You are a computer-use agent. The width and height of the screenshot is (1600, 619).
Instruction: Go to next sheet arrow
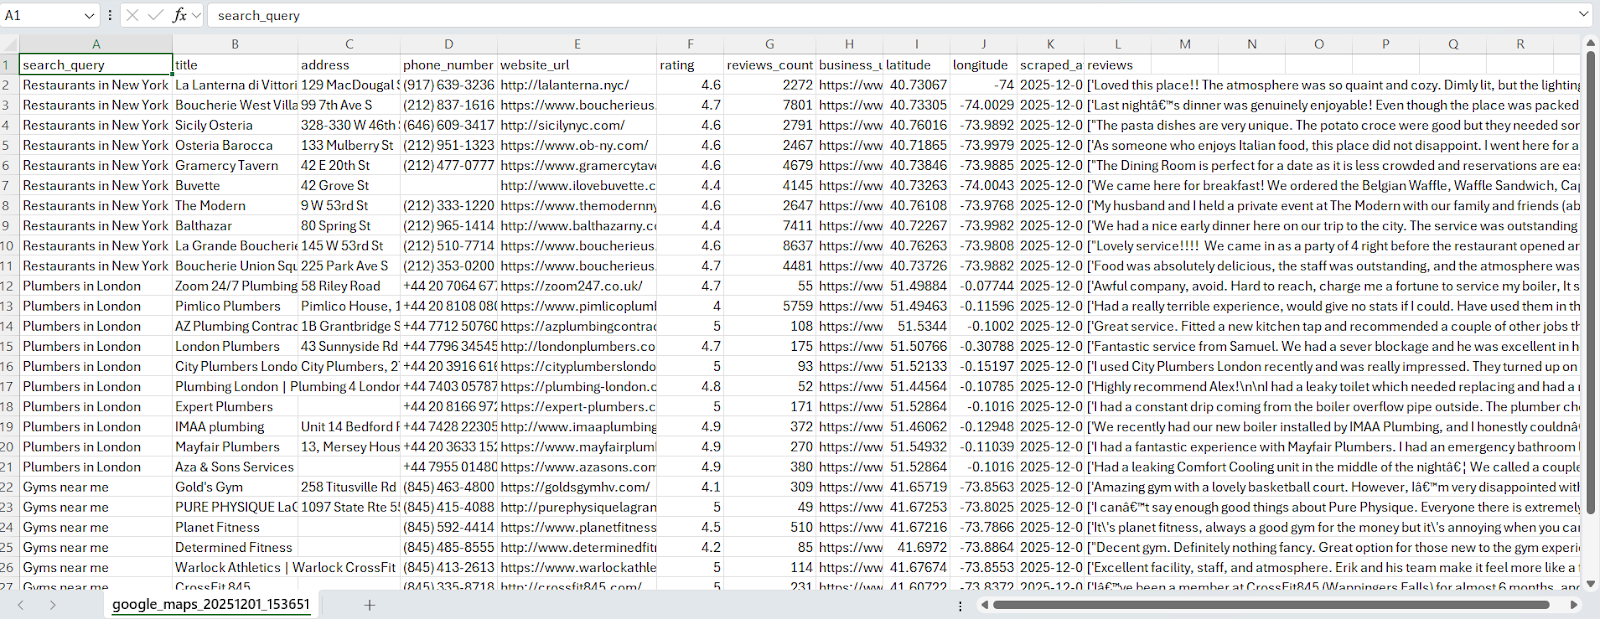52,605
